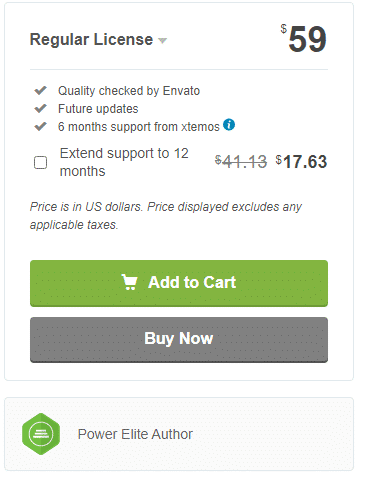Image resolution: width=366 pixels, height=481 pixels.
Task: Click the Power Elite Author hexagon badge
Action: point(41,434)
